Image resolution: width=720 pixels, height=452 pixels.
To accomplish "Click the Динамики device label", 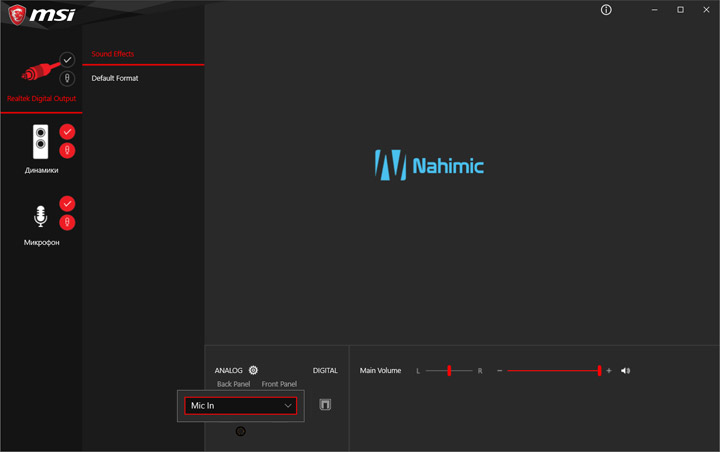I will pyautogui.click(x=41, y=170).
